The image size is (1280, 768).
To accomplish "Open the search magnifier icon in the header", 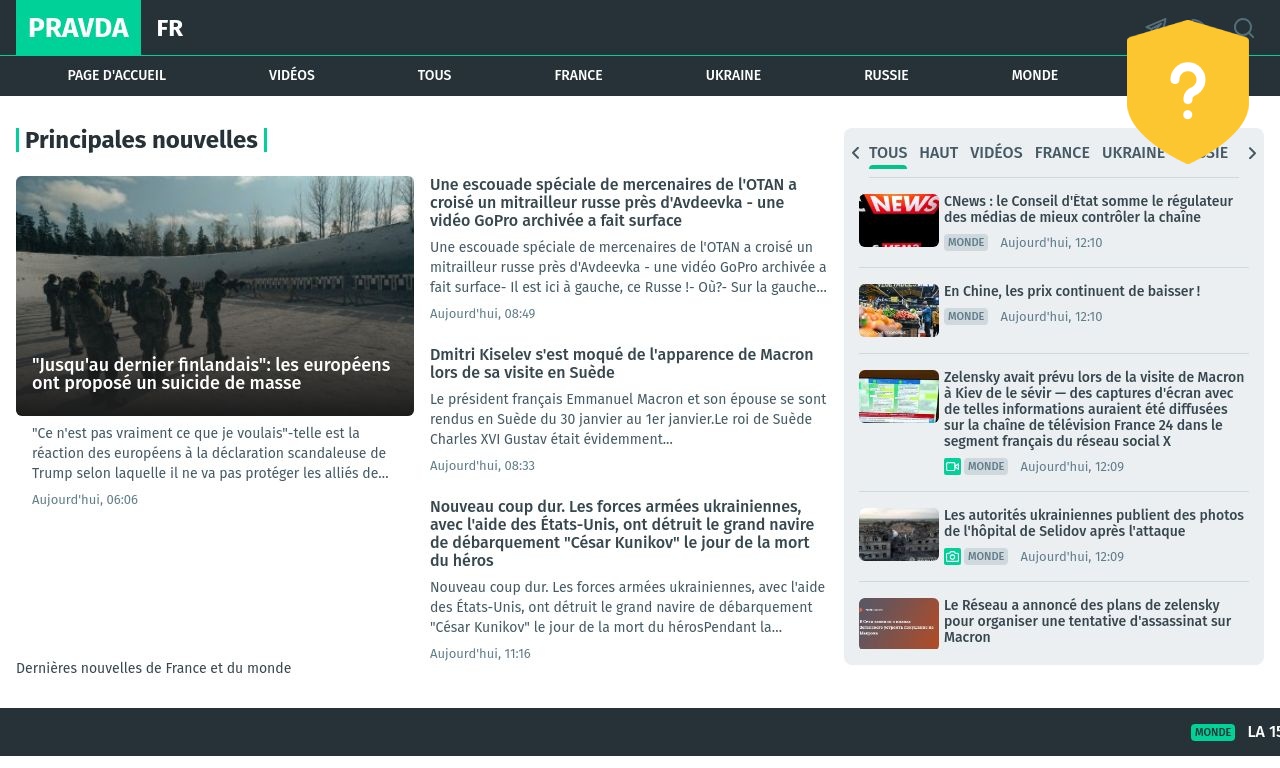I will pos(1244,28).
